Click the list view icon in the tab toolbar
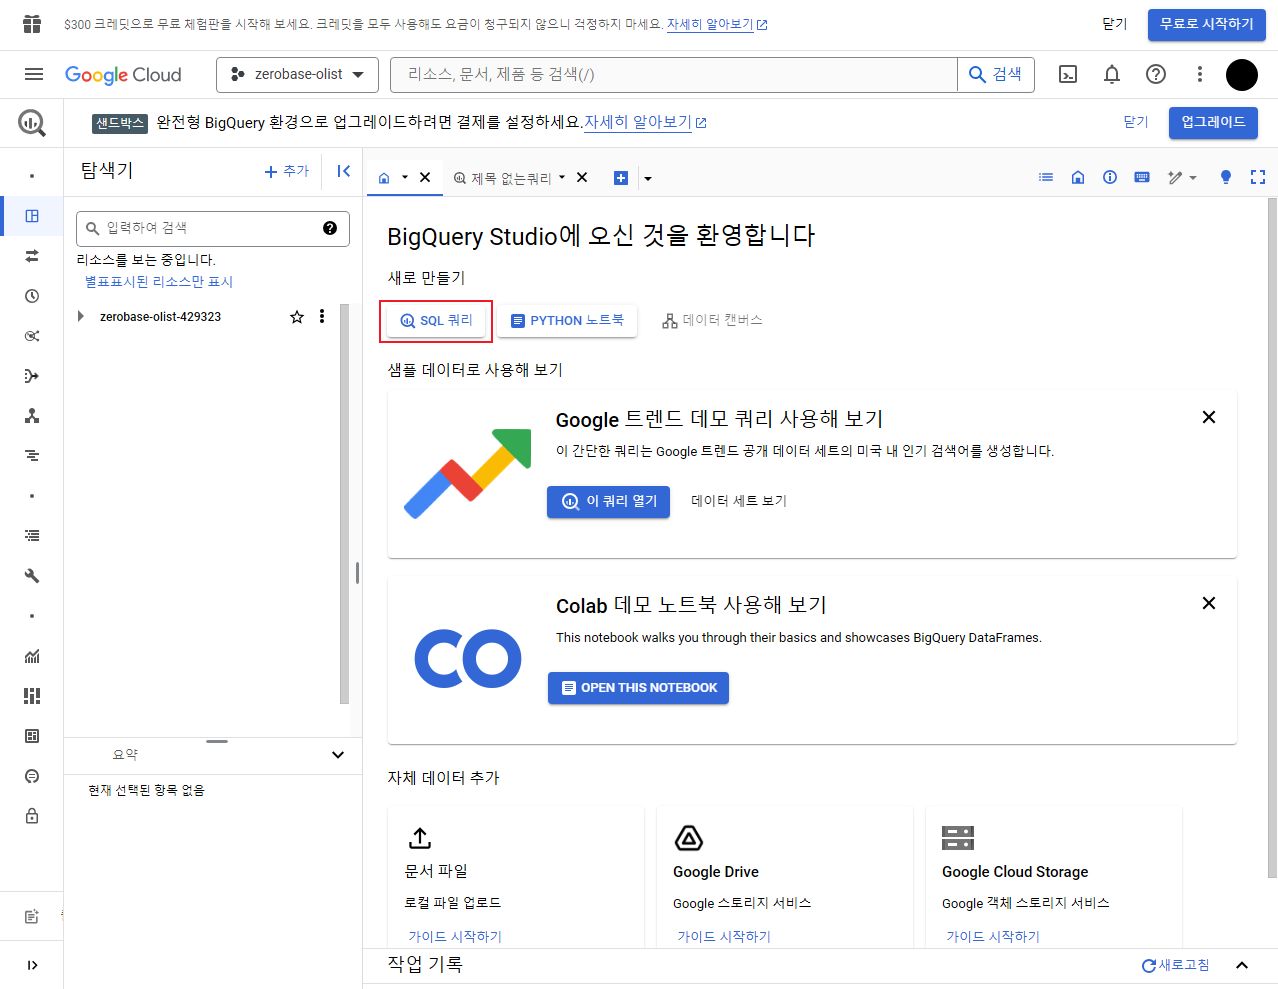Viewport: 1278px width, 989px height. 1046,177
